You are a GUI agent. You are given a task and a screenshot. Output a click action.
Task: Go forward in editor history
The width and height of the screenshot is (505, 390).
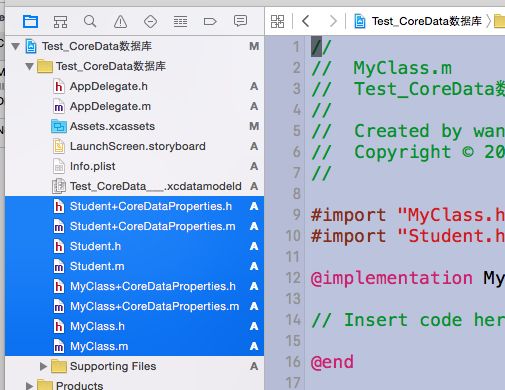[x=333, y=21]
